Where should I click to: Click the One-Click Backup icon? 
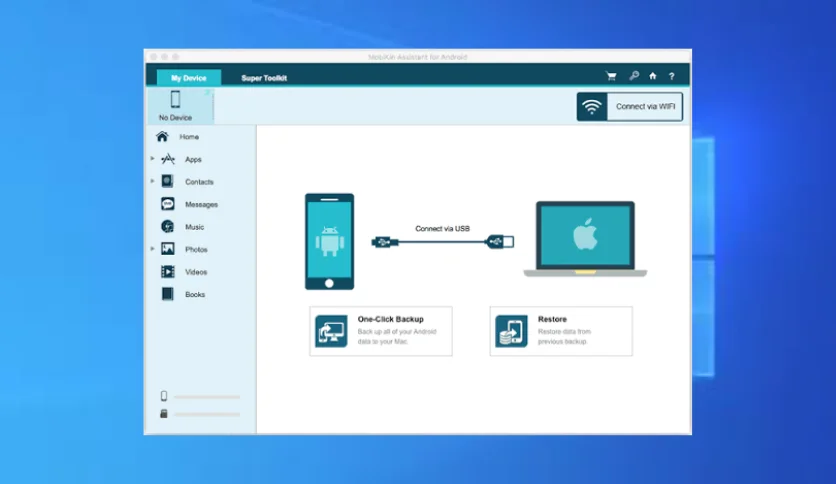point(331,331)
